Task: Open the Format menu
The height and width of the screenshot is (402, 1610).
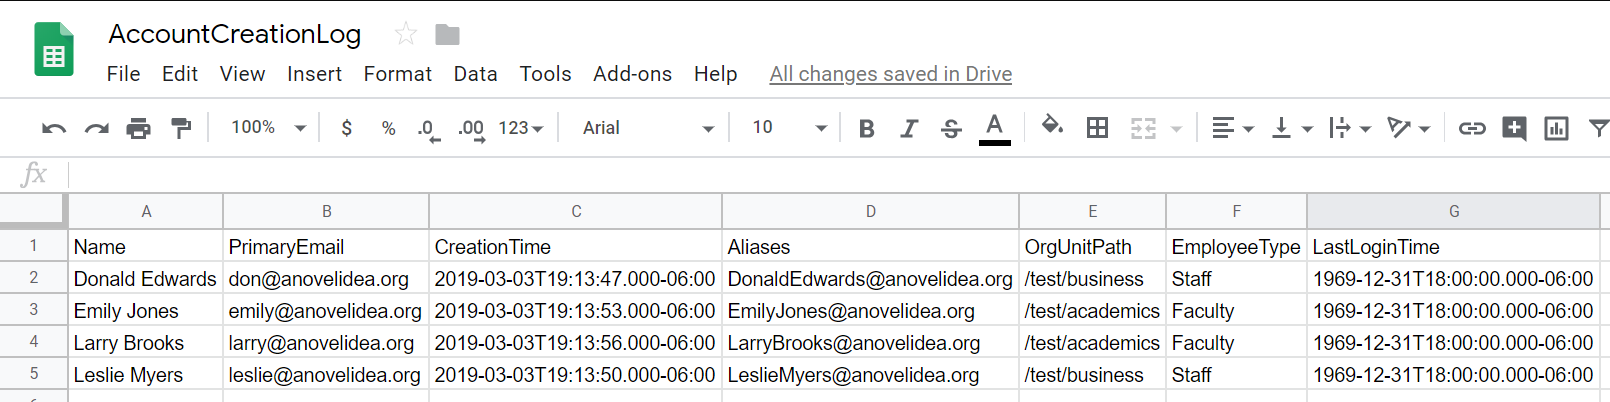Action: 397,74
